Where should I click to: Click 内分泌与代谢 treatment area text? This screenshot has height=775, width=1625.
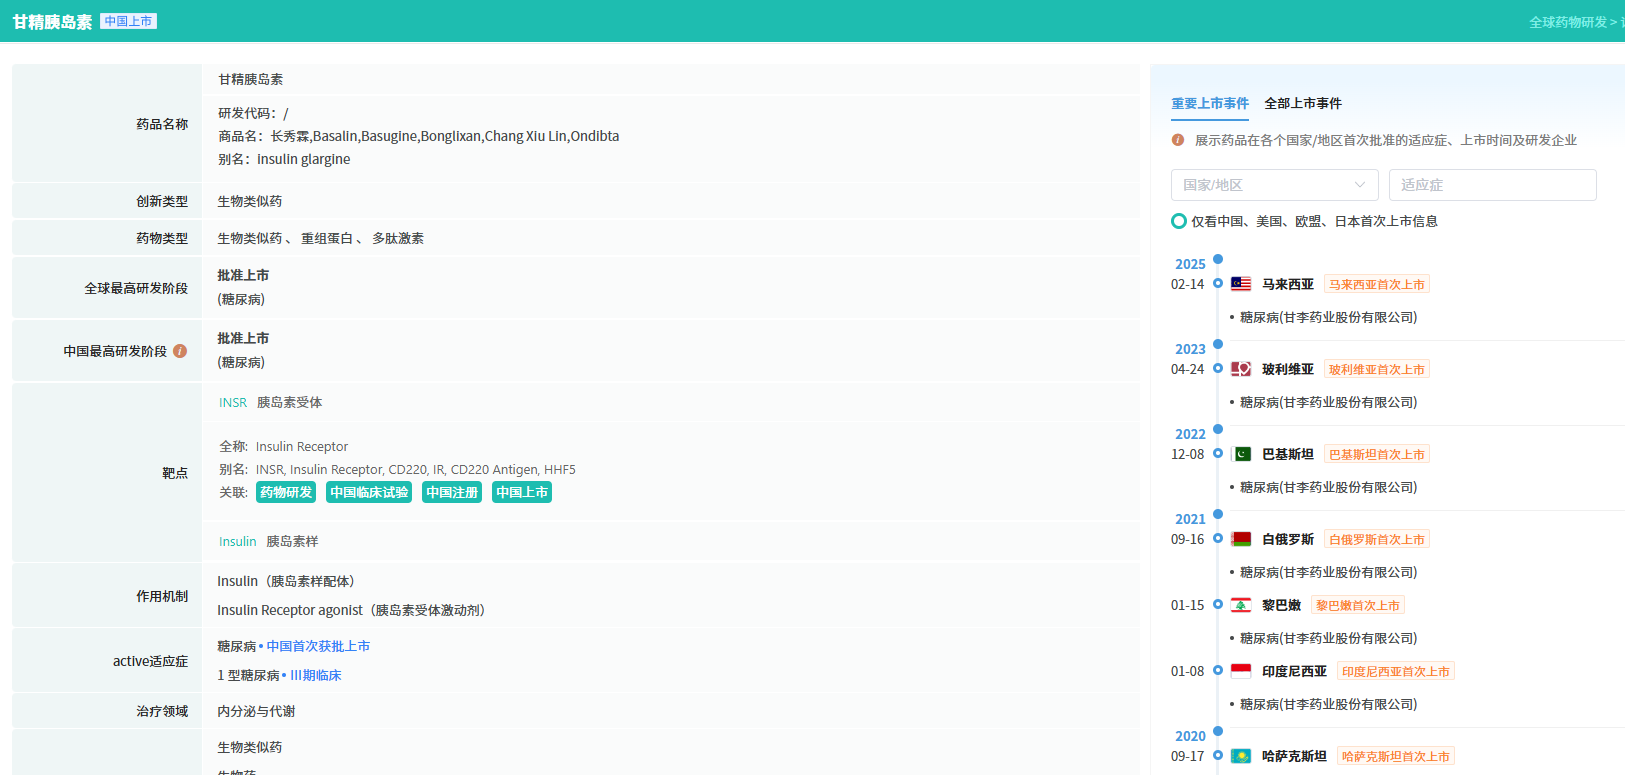coord(256,711)
